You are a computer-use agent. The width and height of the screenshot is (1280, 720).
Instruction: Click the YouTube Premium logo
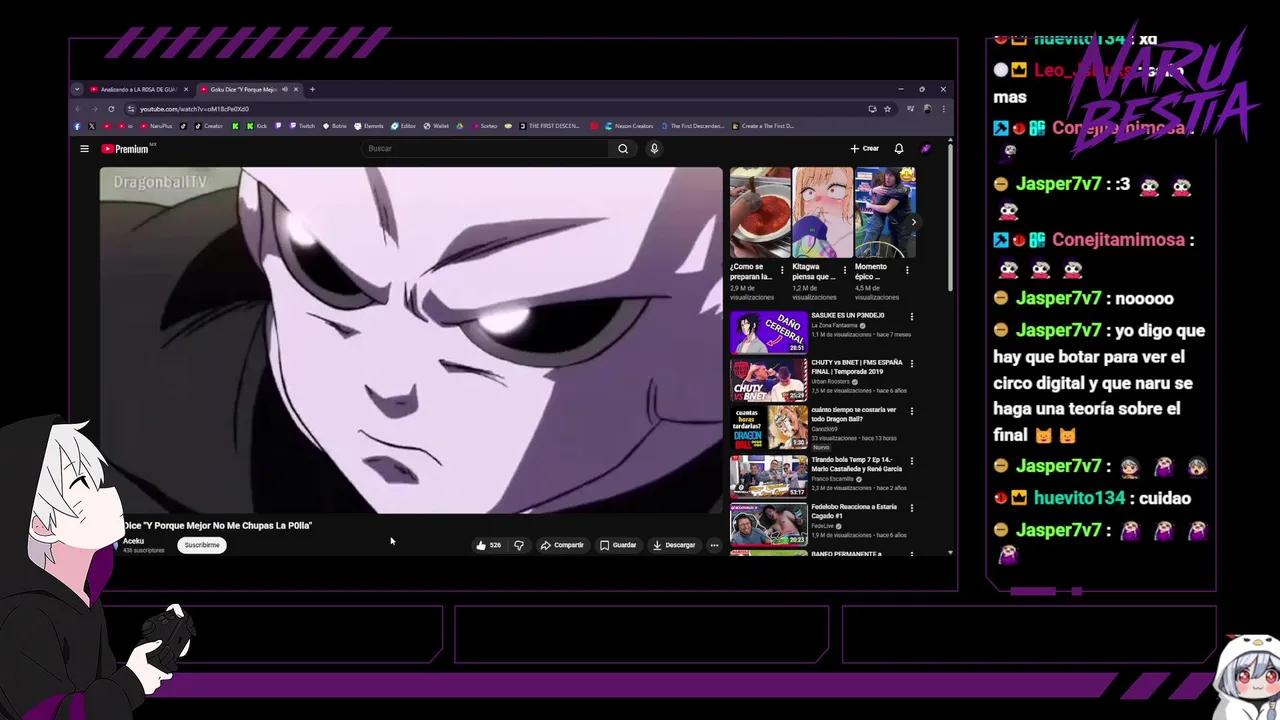click(x=125, y=148)
